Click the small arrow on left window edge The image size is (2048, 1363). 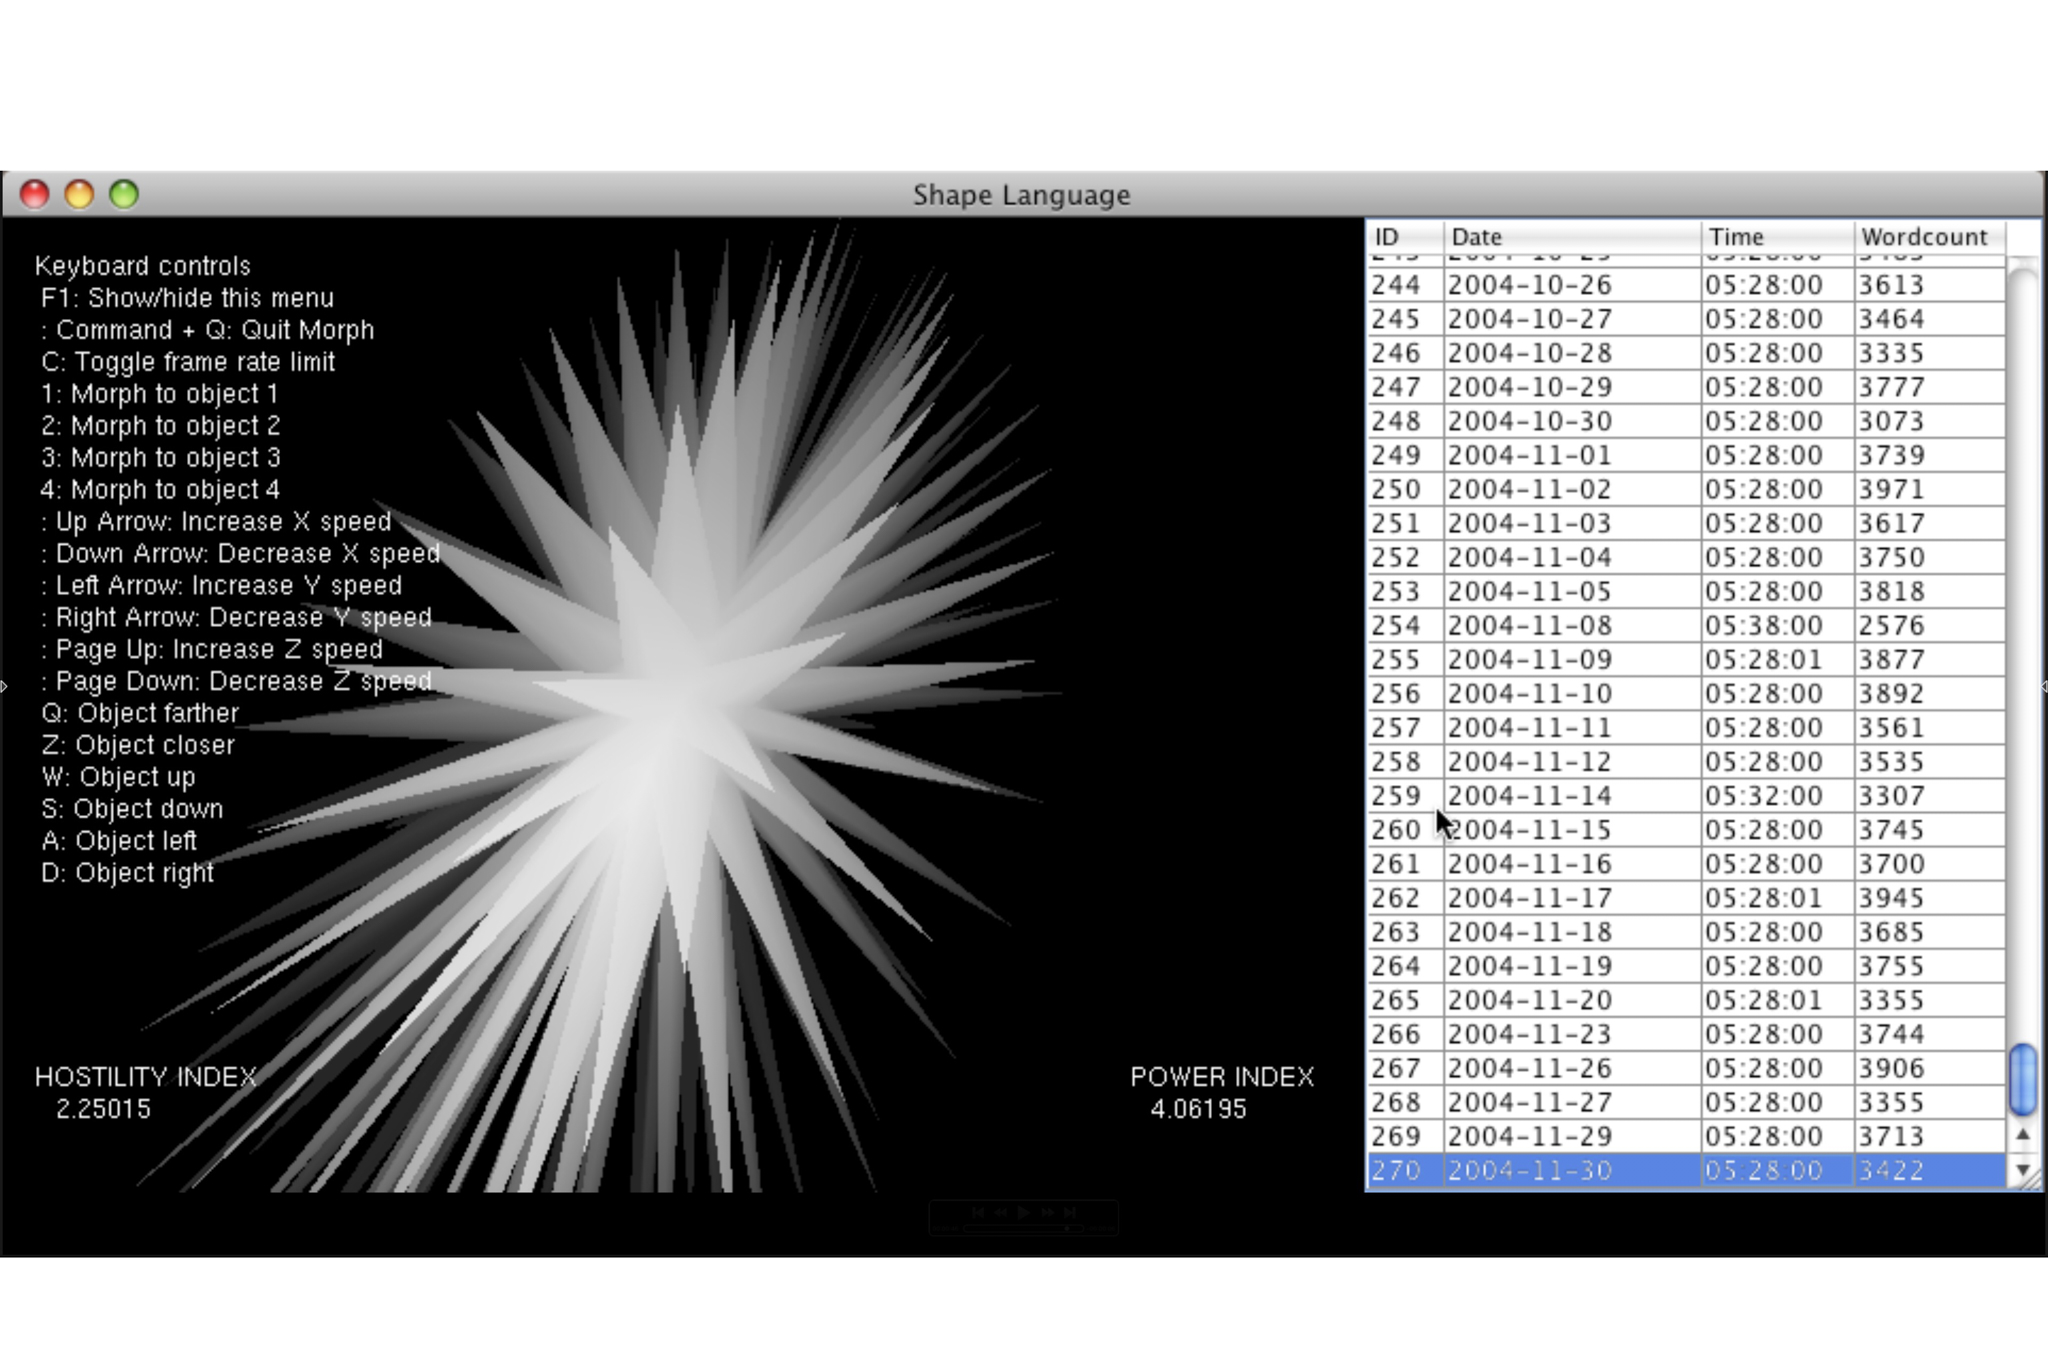tap(5, 686)
